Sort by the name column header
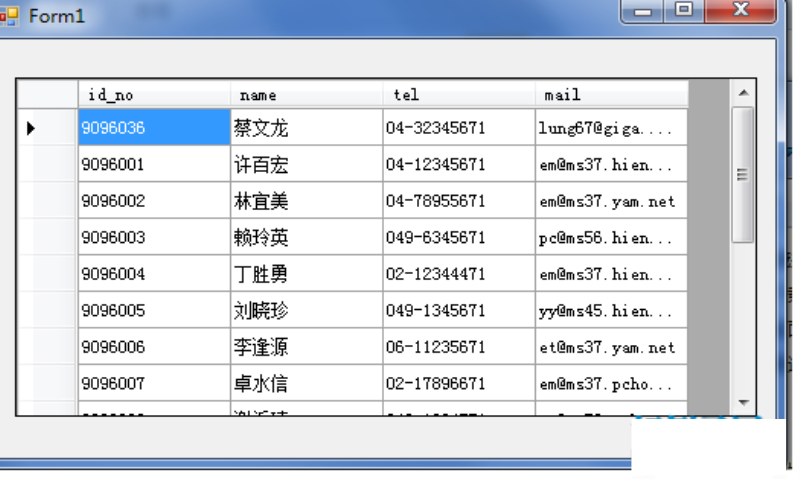This screenshot has width=800, height=481. 306,95
